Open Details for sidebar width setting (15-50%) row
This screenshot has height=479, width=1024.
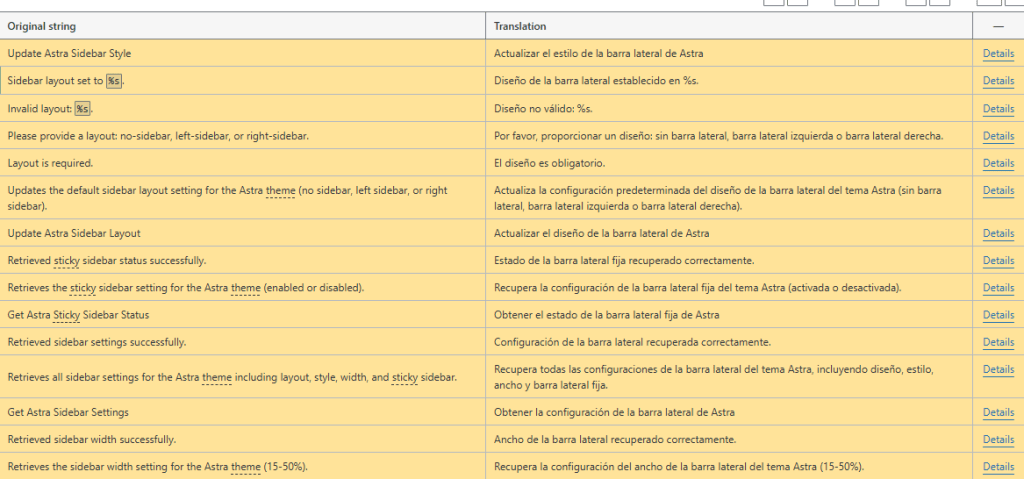pos(997,467)
